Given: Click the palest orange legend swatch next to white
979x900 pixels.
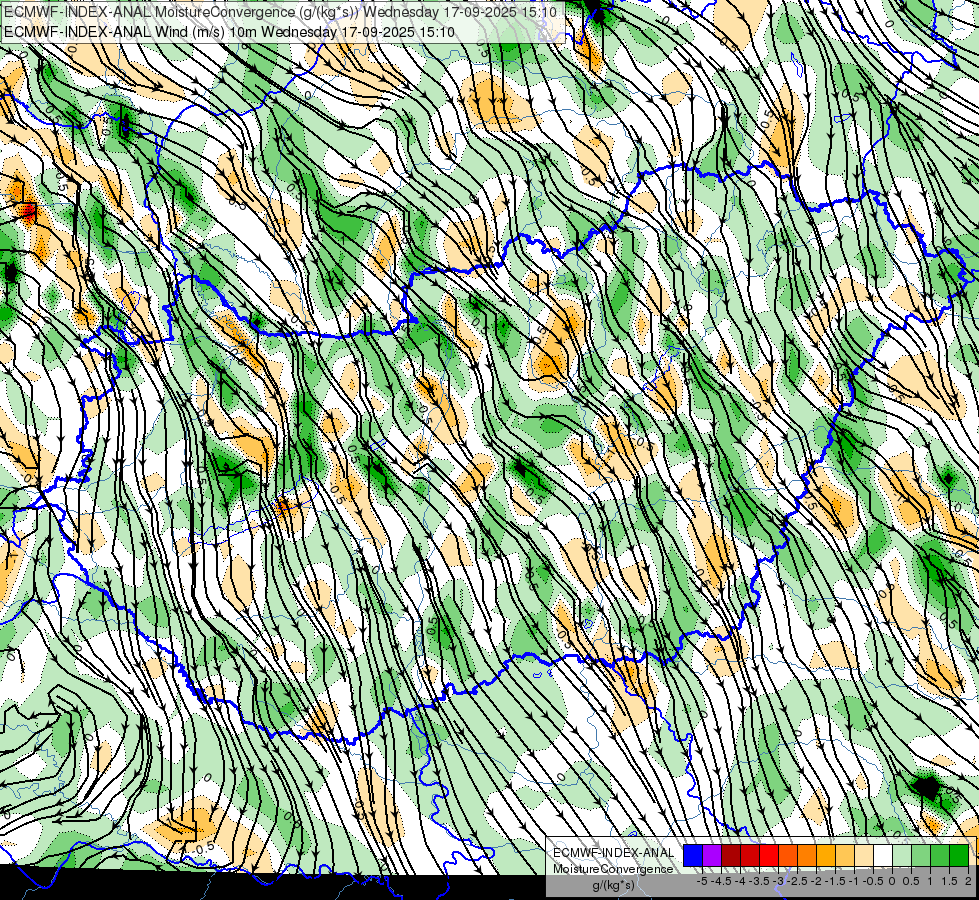Looking at the screenshot, I should (864, 855).
